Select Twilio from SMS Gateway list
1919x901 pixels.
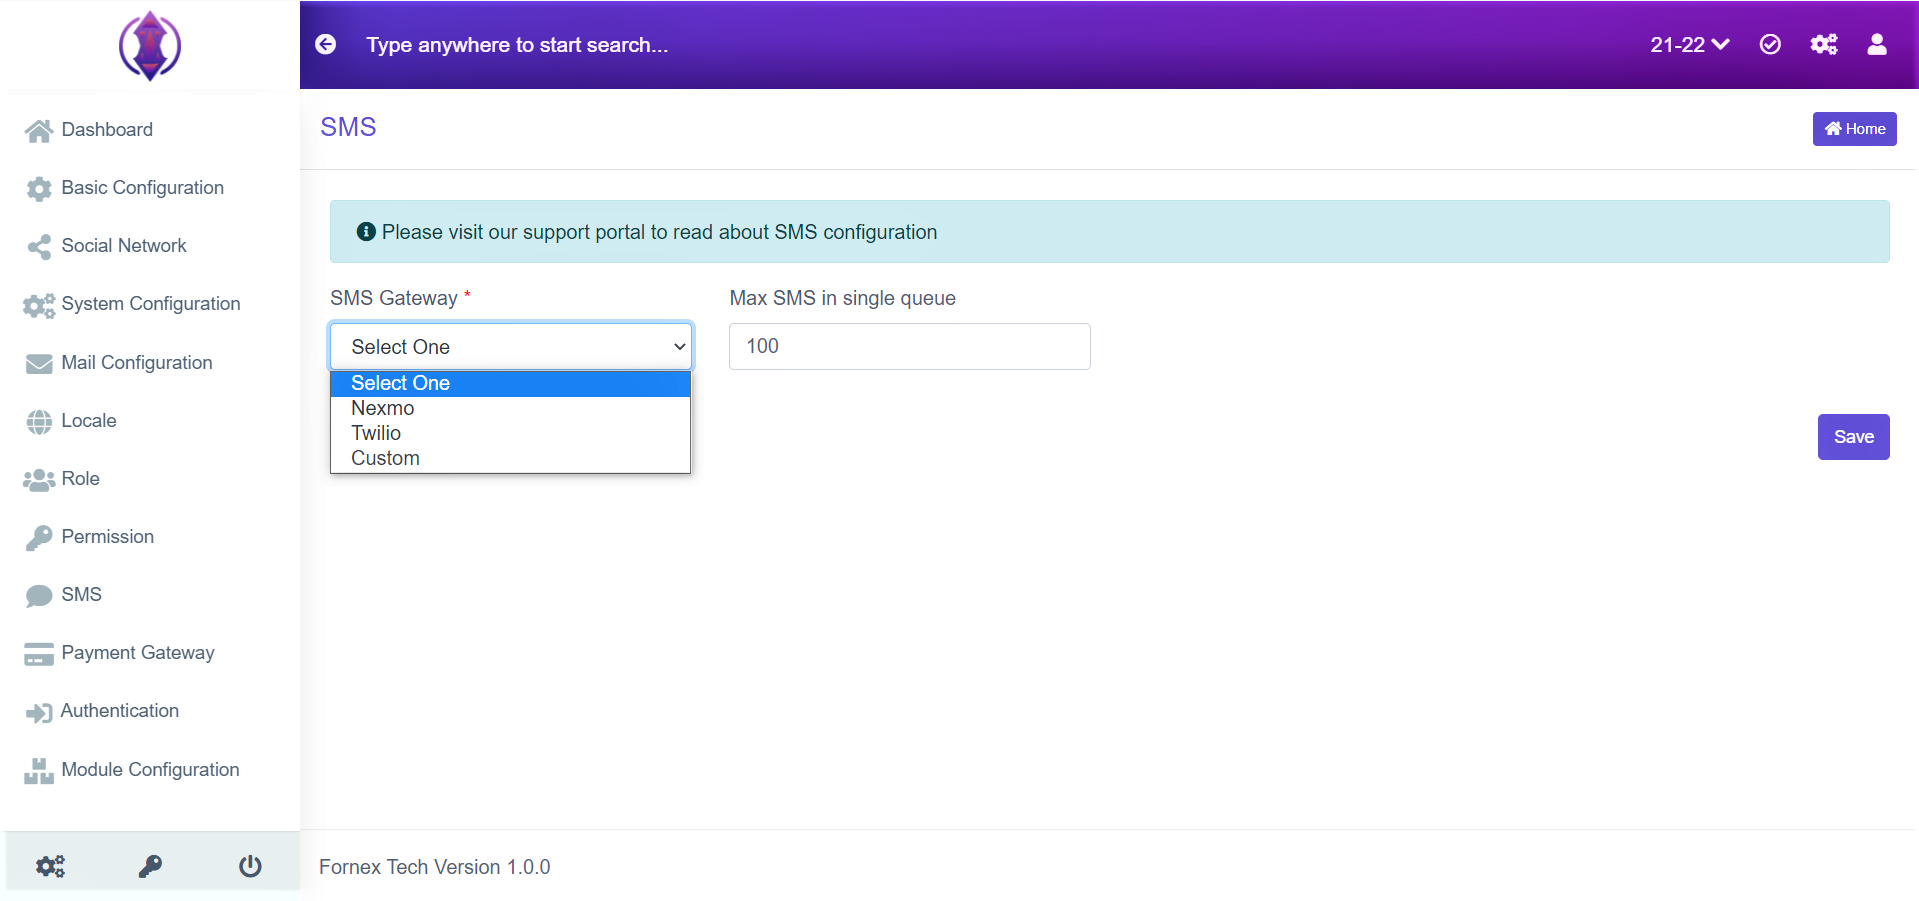pos(510,433)
